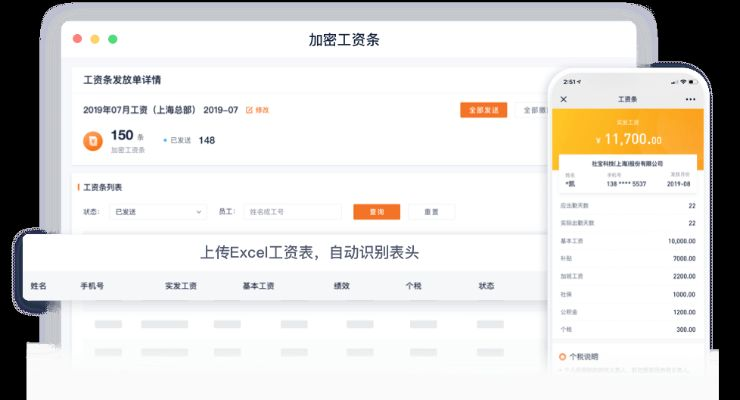
Task: Click the 姓名或工号 employee input field
Action: [x=292, y=212]
